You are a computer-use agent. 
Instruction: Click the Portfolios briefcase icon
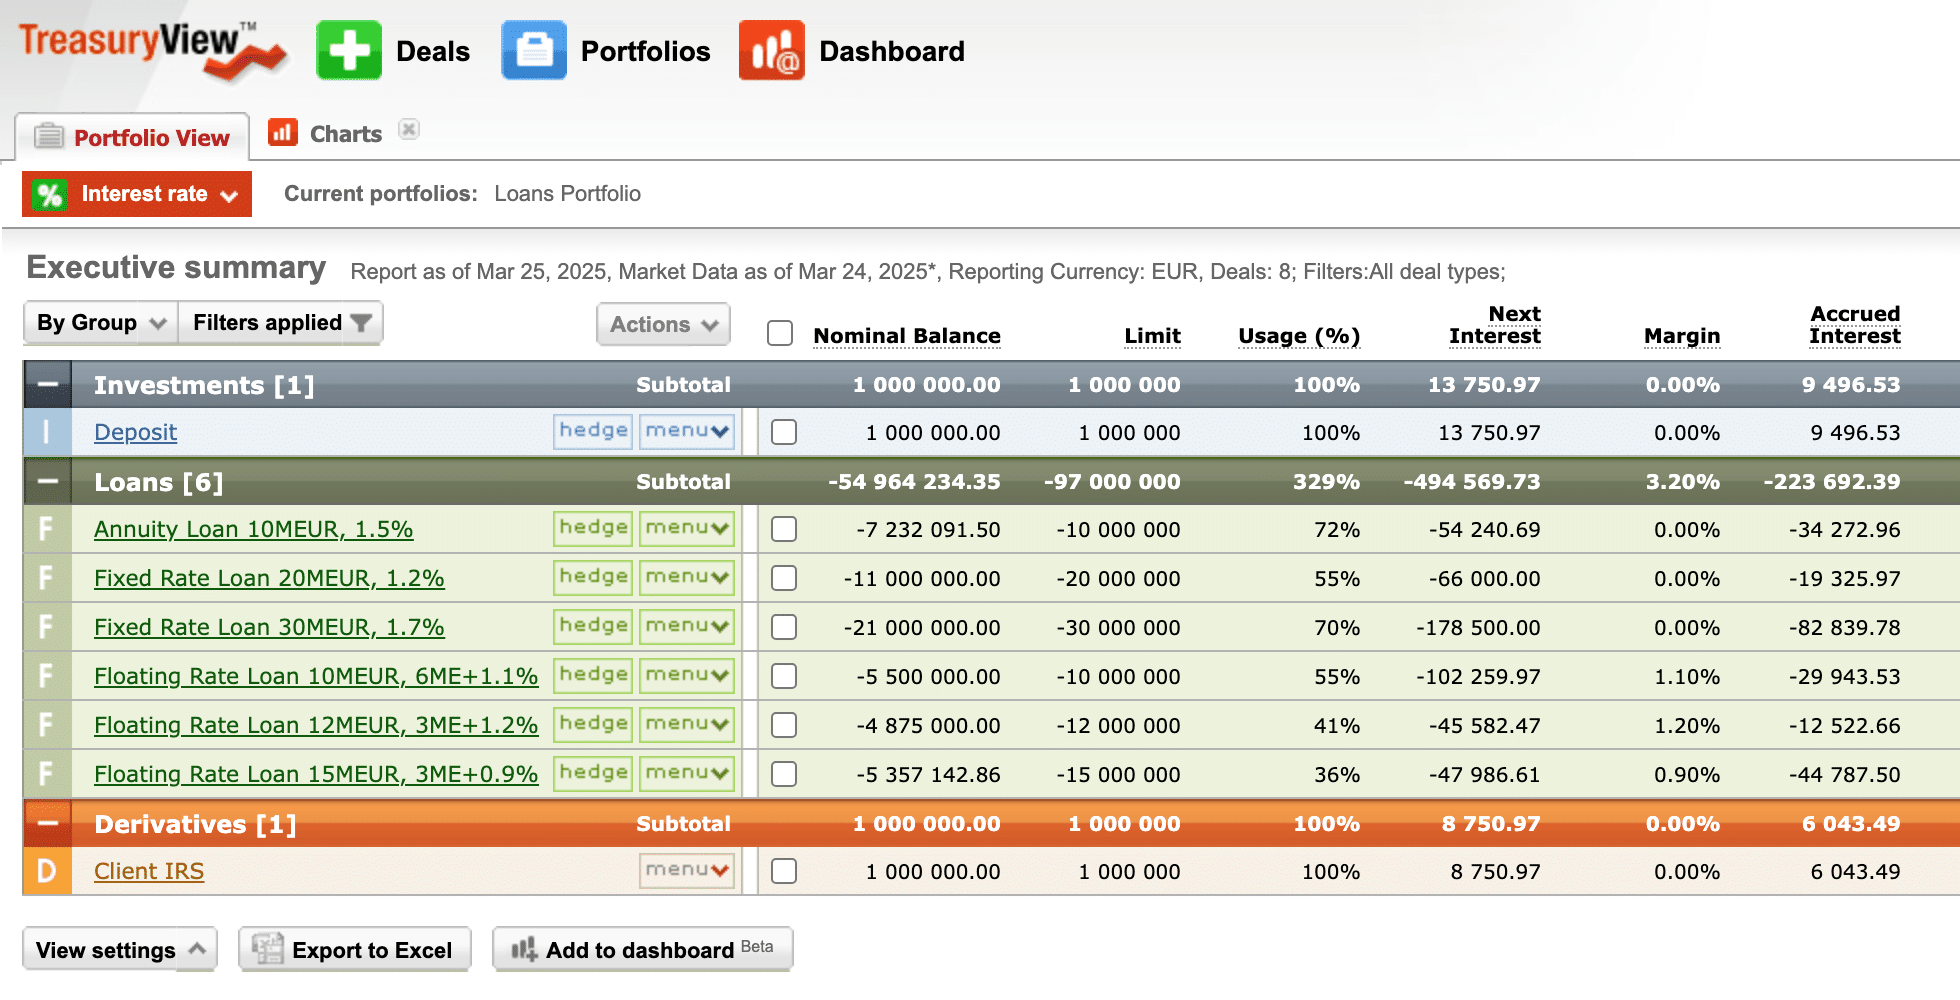coord(533,50)
